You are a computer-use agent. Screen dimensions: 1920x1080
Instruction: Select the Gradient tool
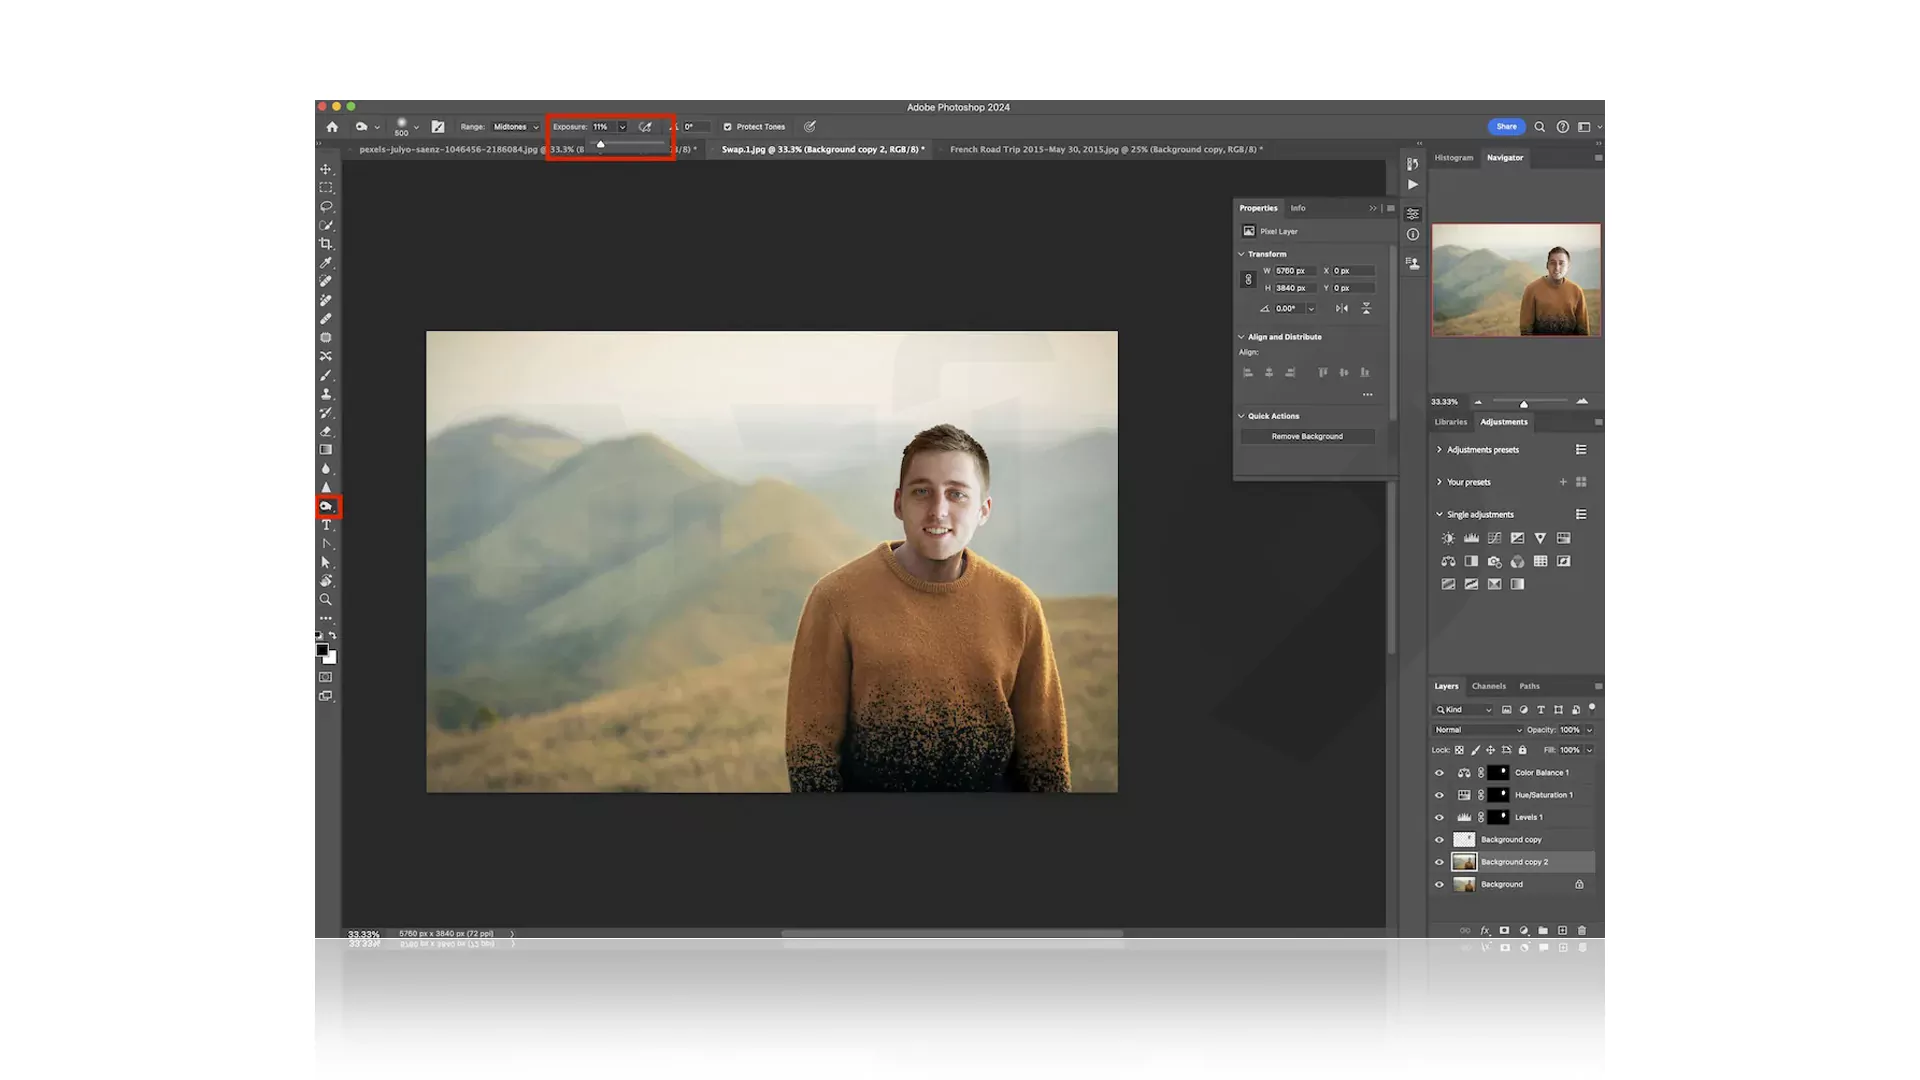click(326, 450)
